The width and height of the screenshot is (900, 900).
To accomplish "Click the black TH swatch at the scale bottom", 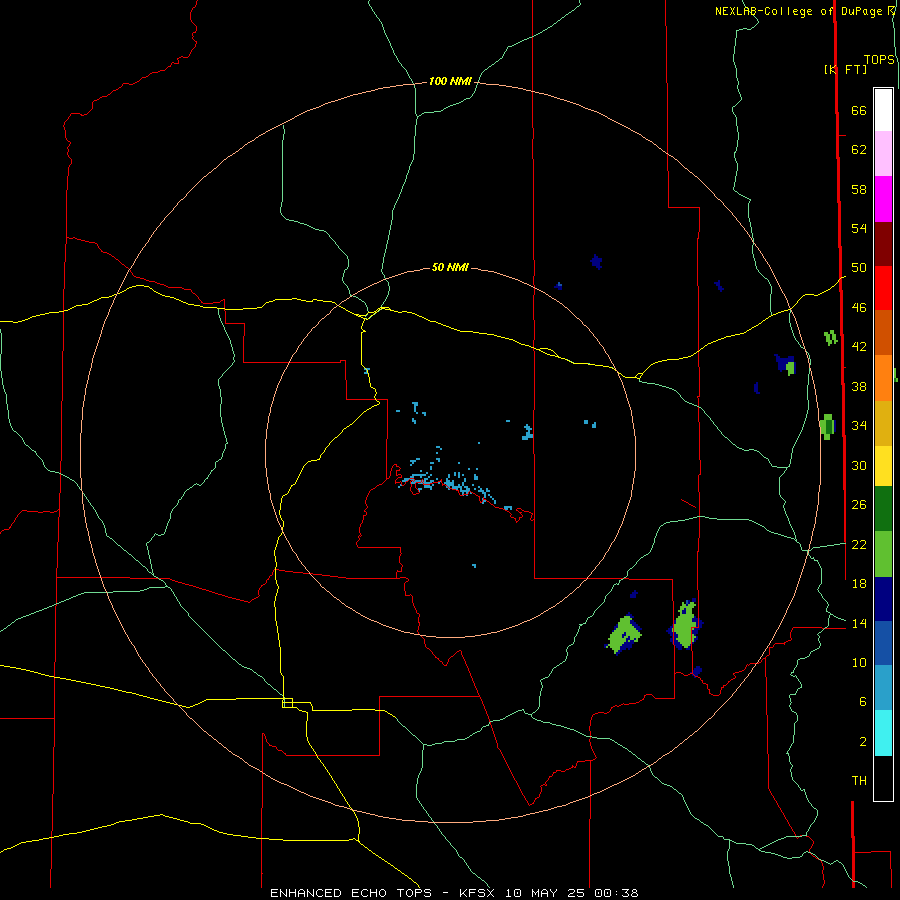I will tap(883, 778).
